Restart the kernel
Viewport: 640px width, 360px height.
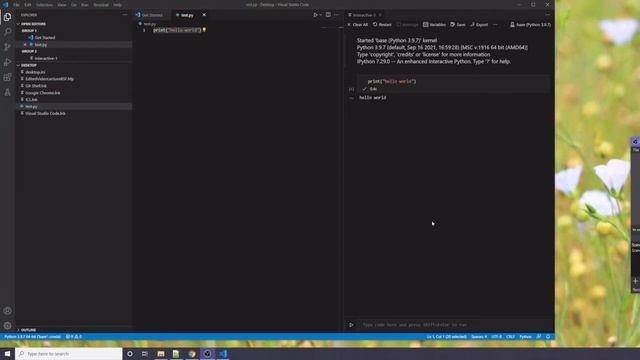click(382, 24)
